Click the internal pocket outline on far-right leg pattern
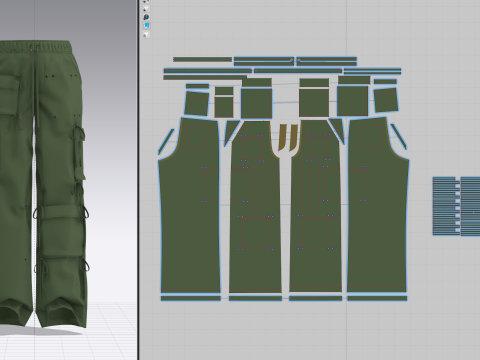This screenshot has height=360, width=480. click(371, 137)
